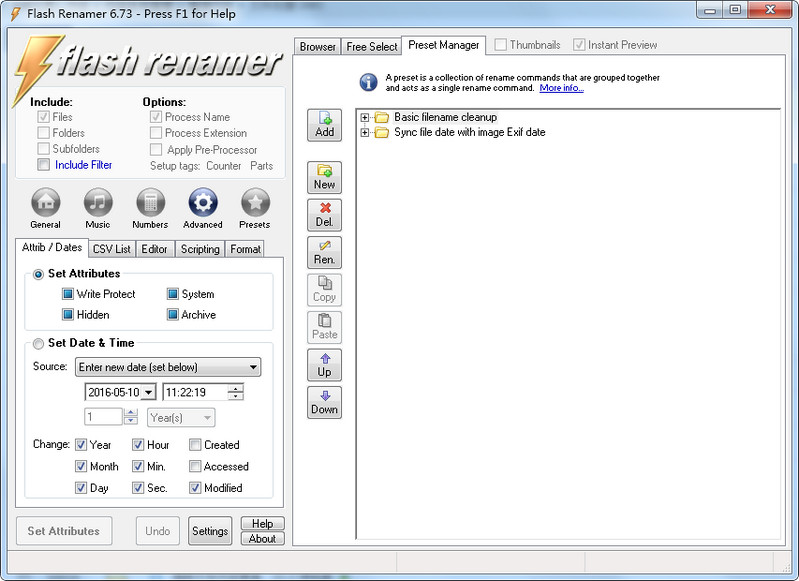Click Sync file date folder icon
Screen dimensions: 799x581
tap(382, 133)
